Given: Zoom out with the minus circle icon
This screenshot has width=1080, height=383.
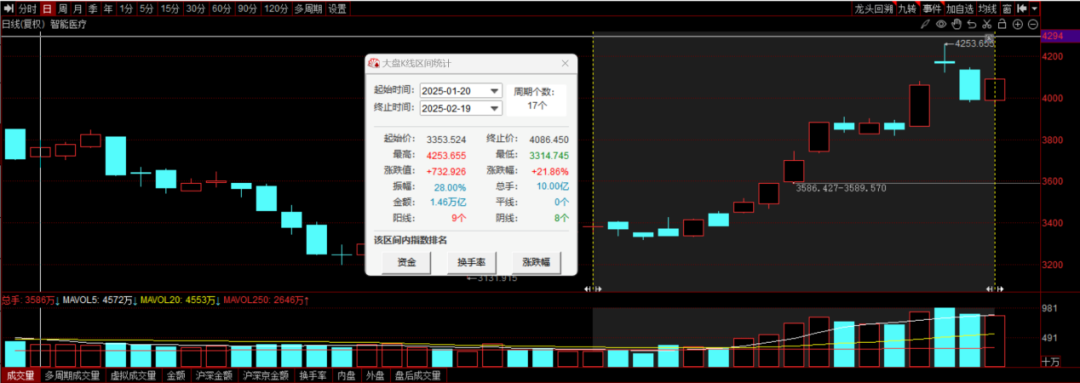Looking at the screenshot, I should pos(1032,24).
